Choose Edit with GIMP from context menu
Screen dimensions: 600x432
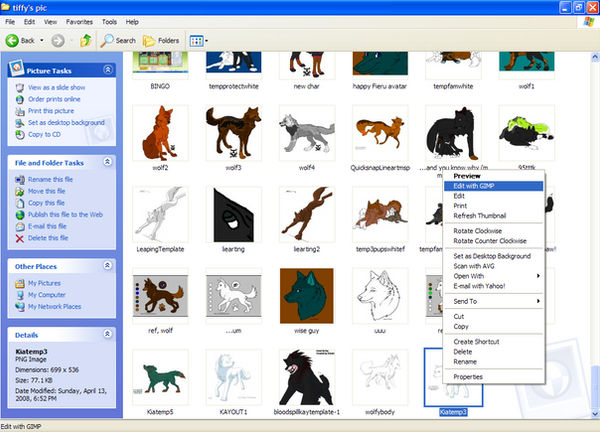point(493,186)
